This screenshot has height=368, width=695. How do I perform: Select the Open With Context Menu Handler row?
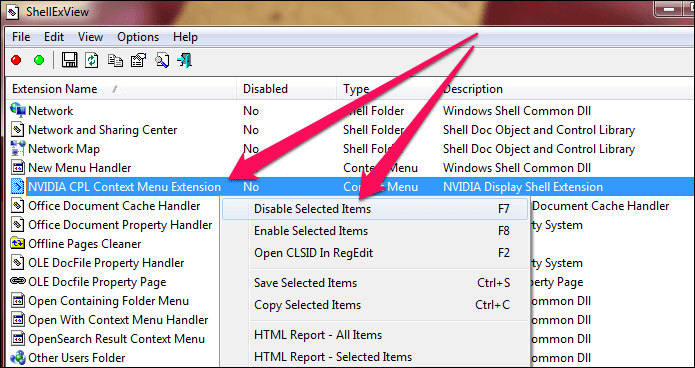(x=118, y=320)
